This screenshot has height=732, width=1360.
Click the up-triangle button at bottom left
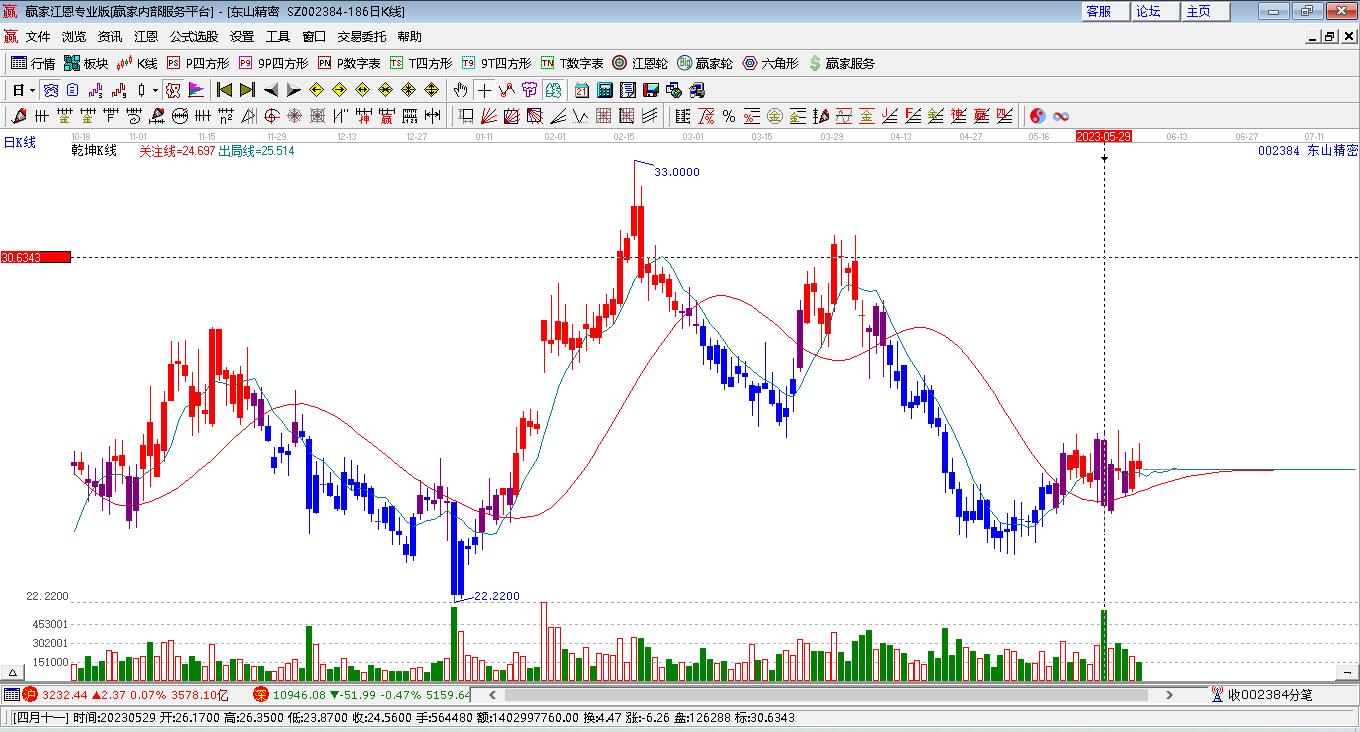[14, 673]
